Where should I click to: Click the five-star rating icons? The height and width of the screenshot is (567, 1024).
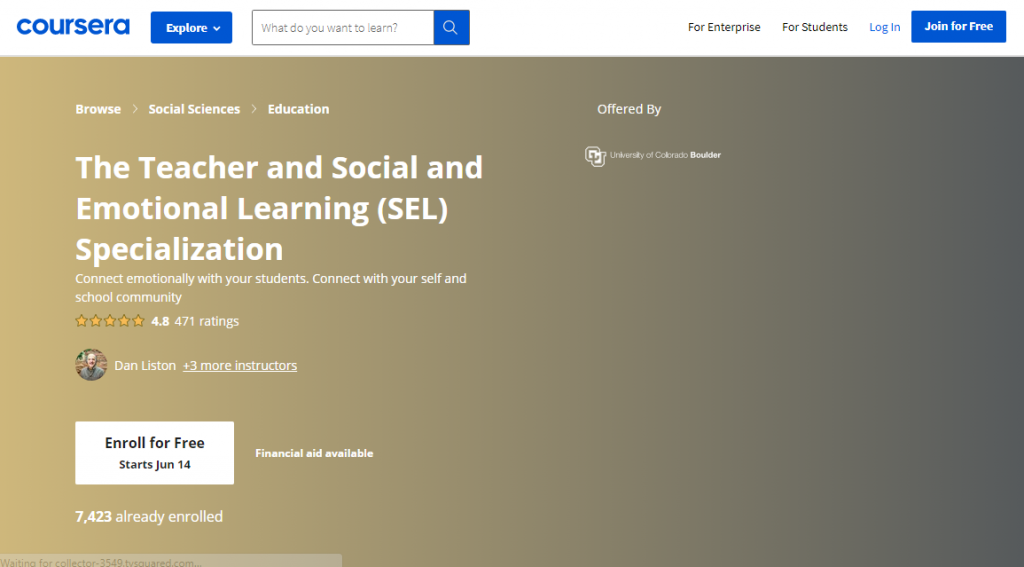[110, 321]
